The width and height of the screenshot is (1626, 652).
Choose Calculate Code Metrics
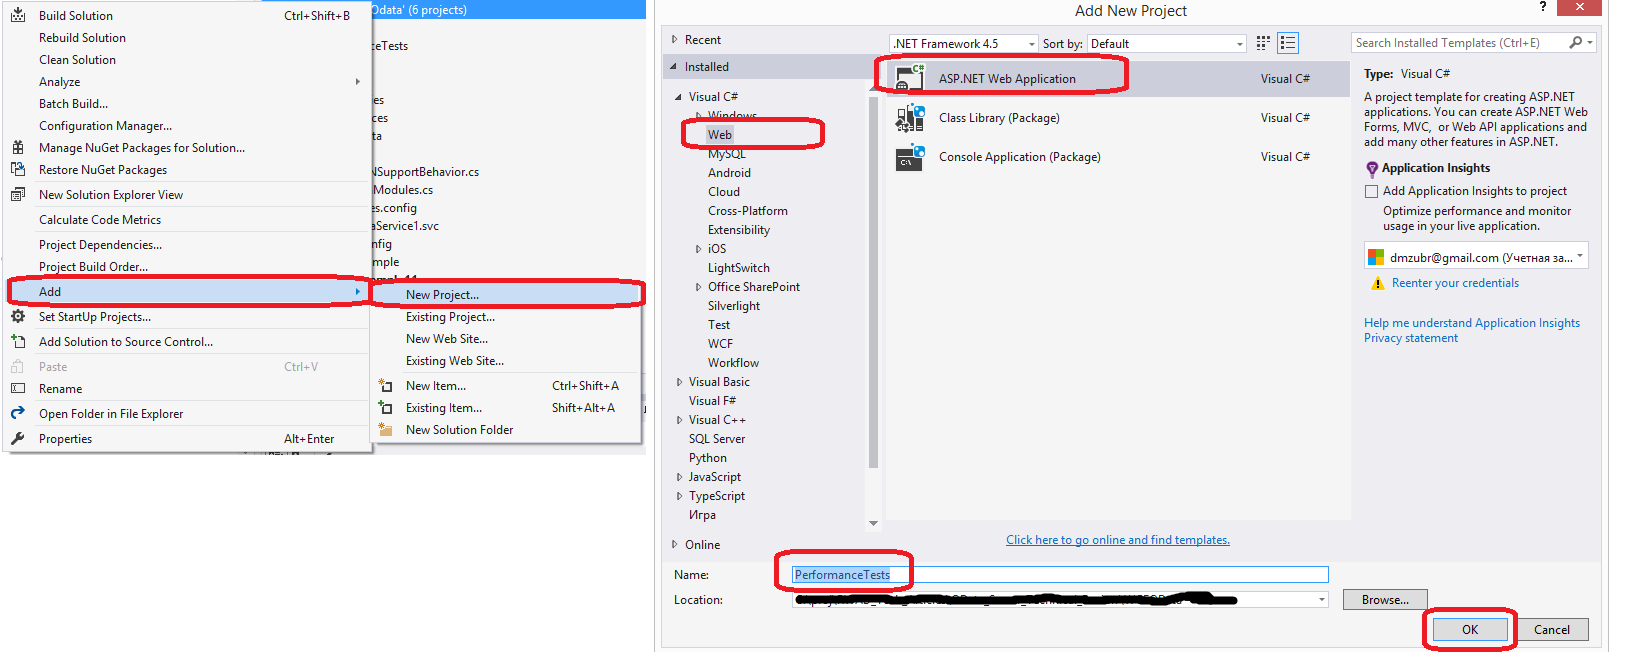click(x=188, y=219)
